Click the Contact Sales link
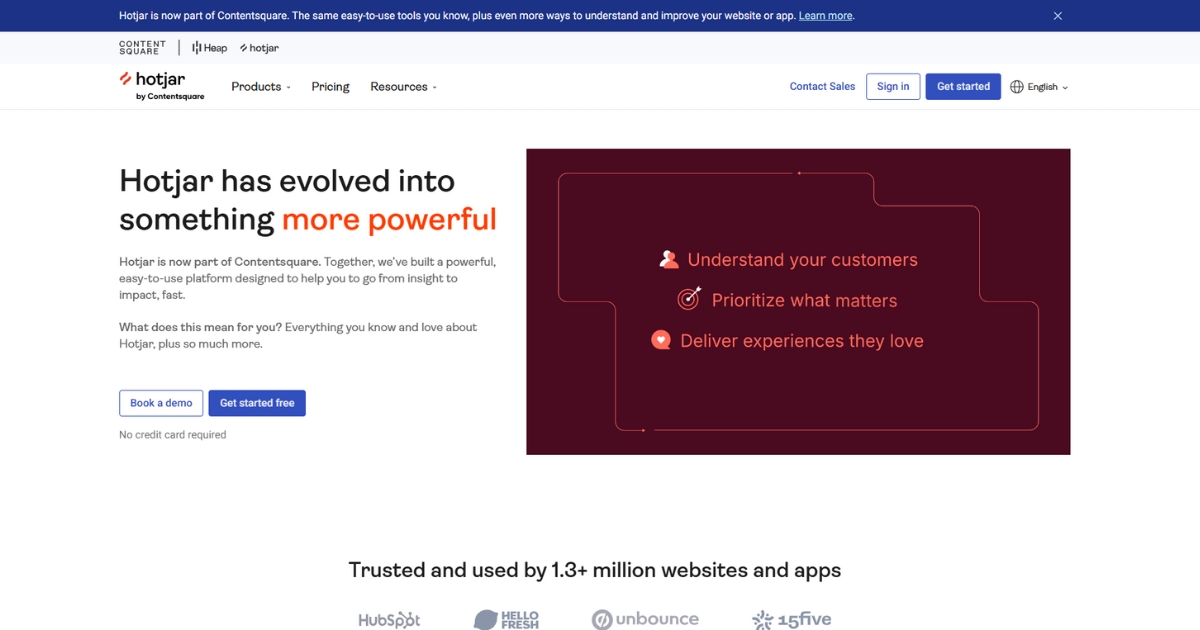1200x630 pixels. 822,87
